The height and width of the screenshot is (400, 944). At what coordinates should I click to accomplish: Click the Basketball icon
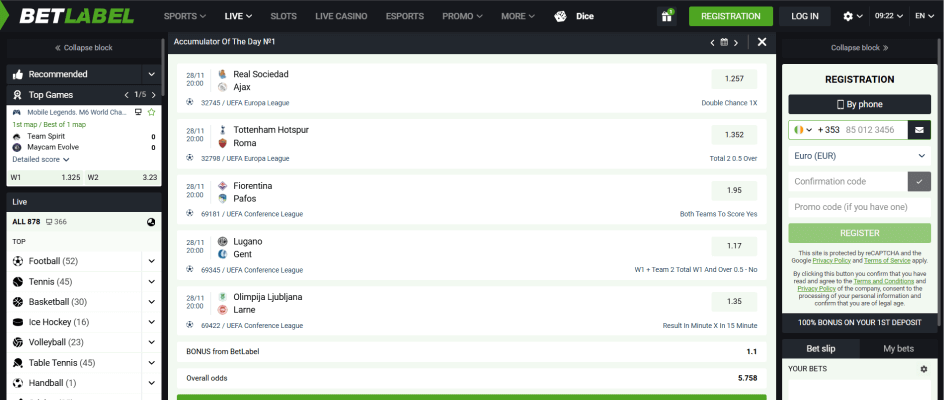17,302
